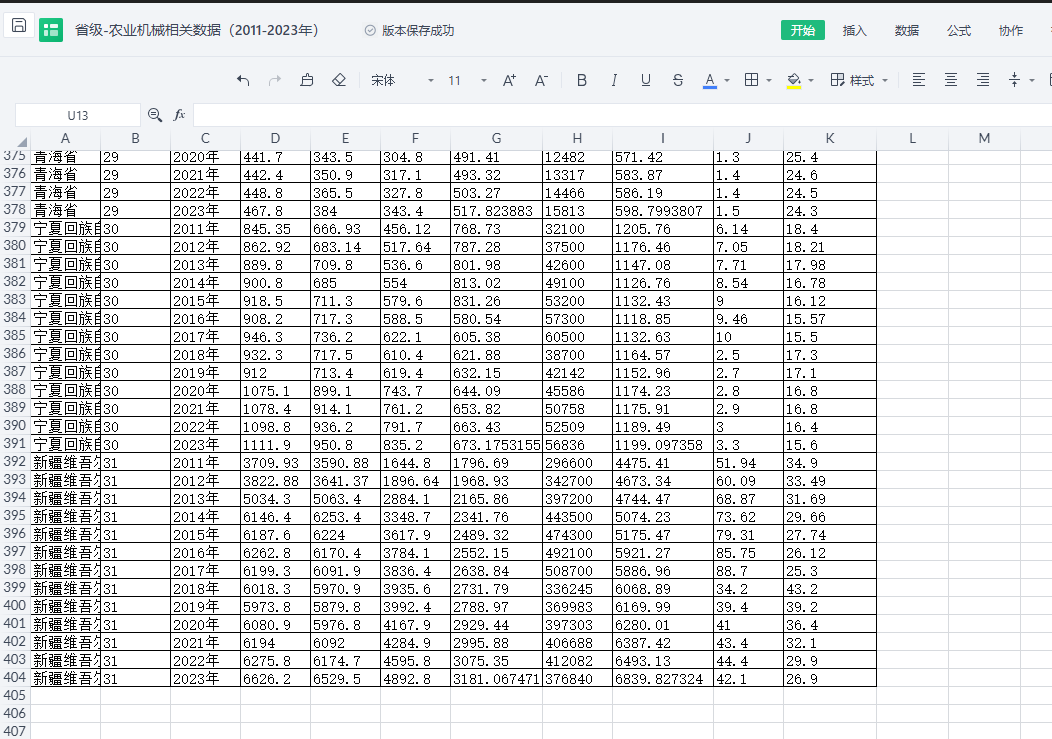Screen dimensions: 1052x739
Task: Click the document title 省级-农业机械相关数据
Action: click(197, 30)
